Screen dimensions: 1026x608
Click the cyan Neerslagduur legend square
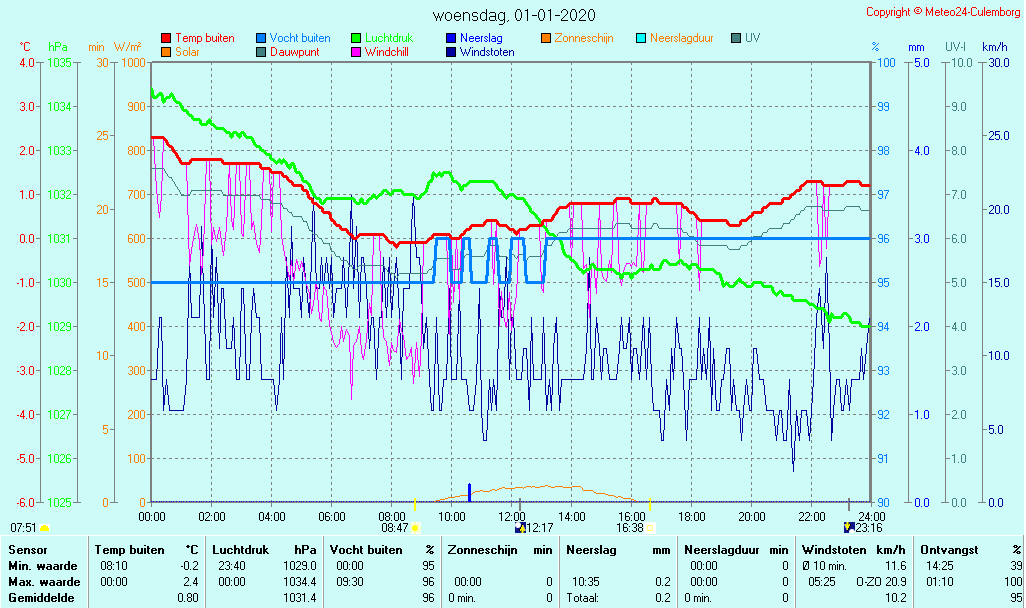[x=641, y=38]
